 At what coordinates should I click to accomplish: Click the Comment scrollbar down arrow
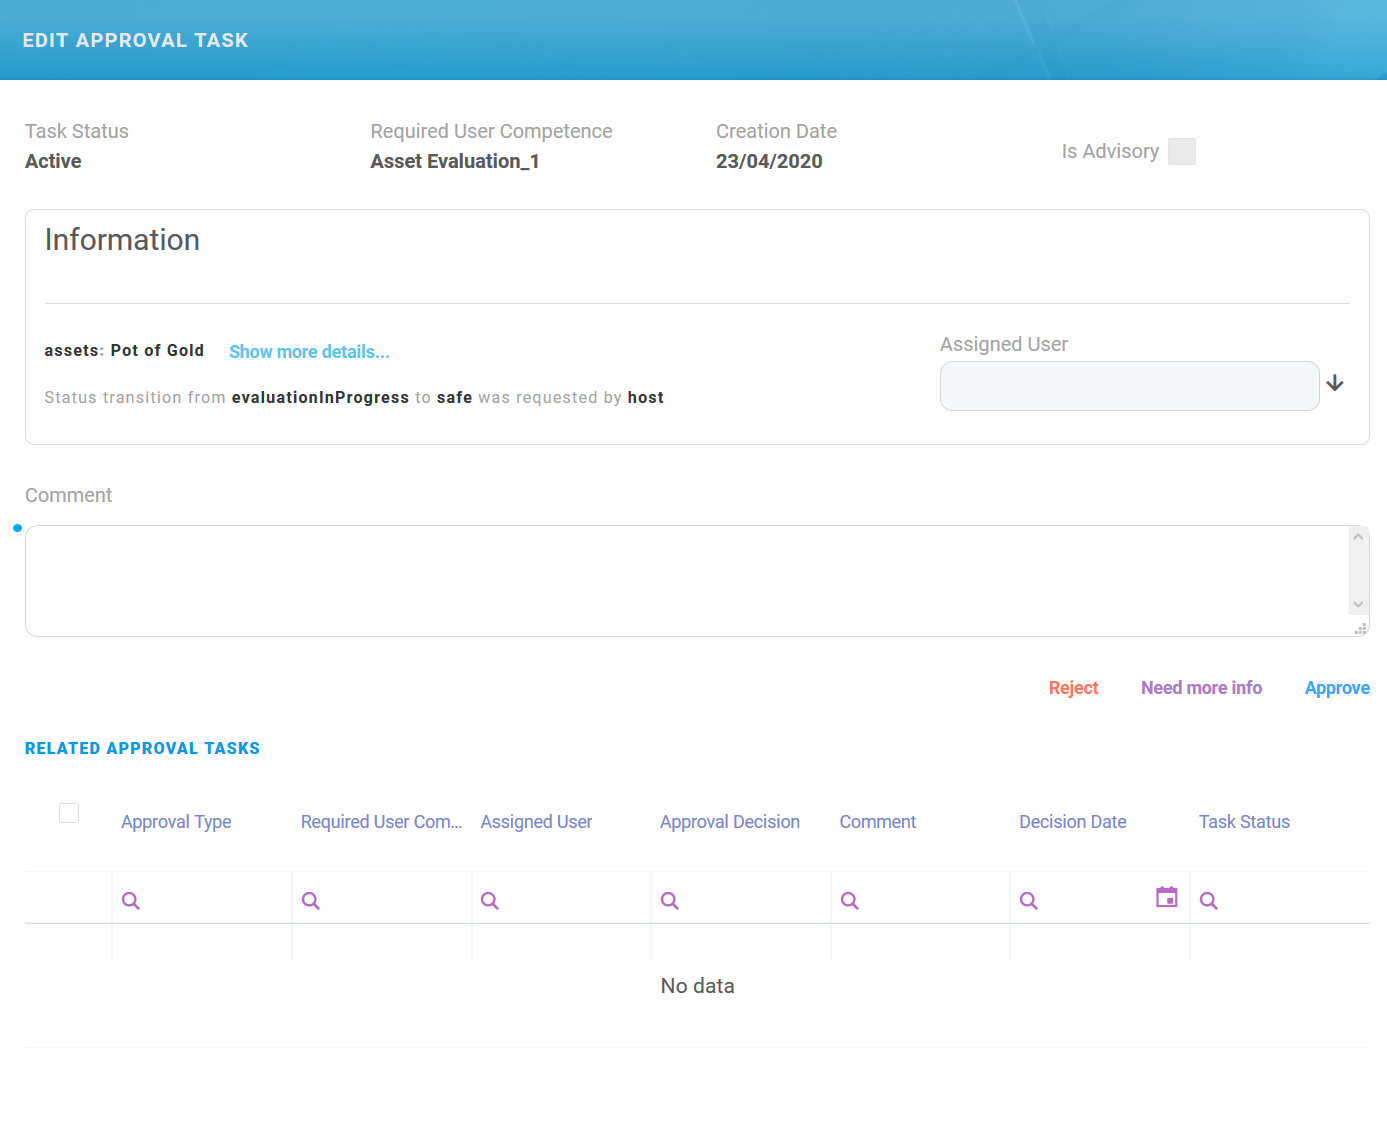(x=1359, y=605)
